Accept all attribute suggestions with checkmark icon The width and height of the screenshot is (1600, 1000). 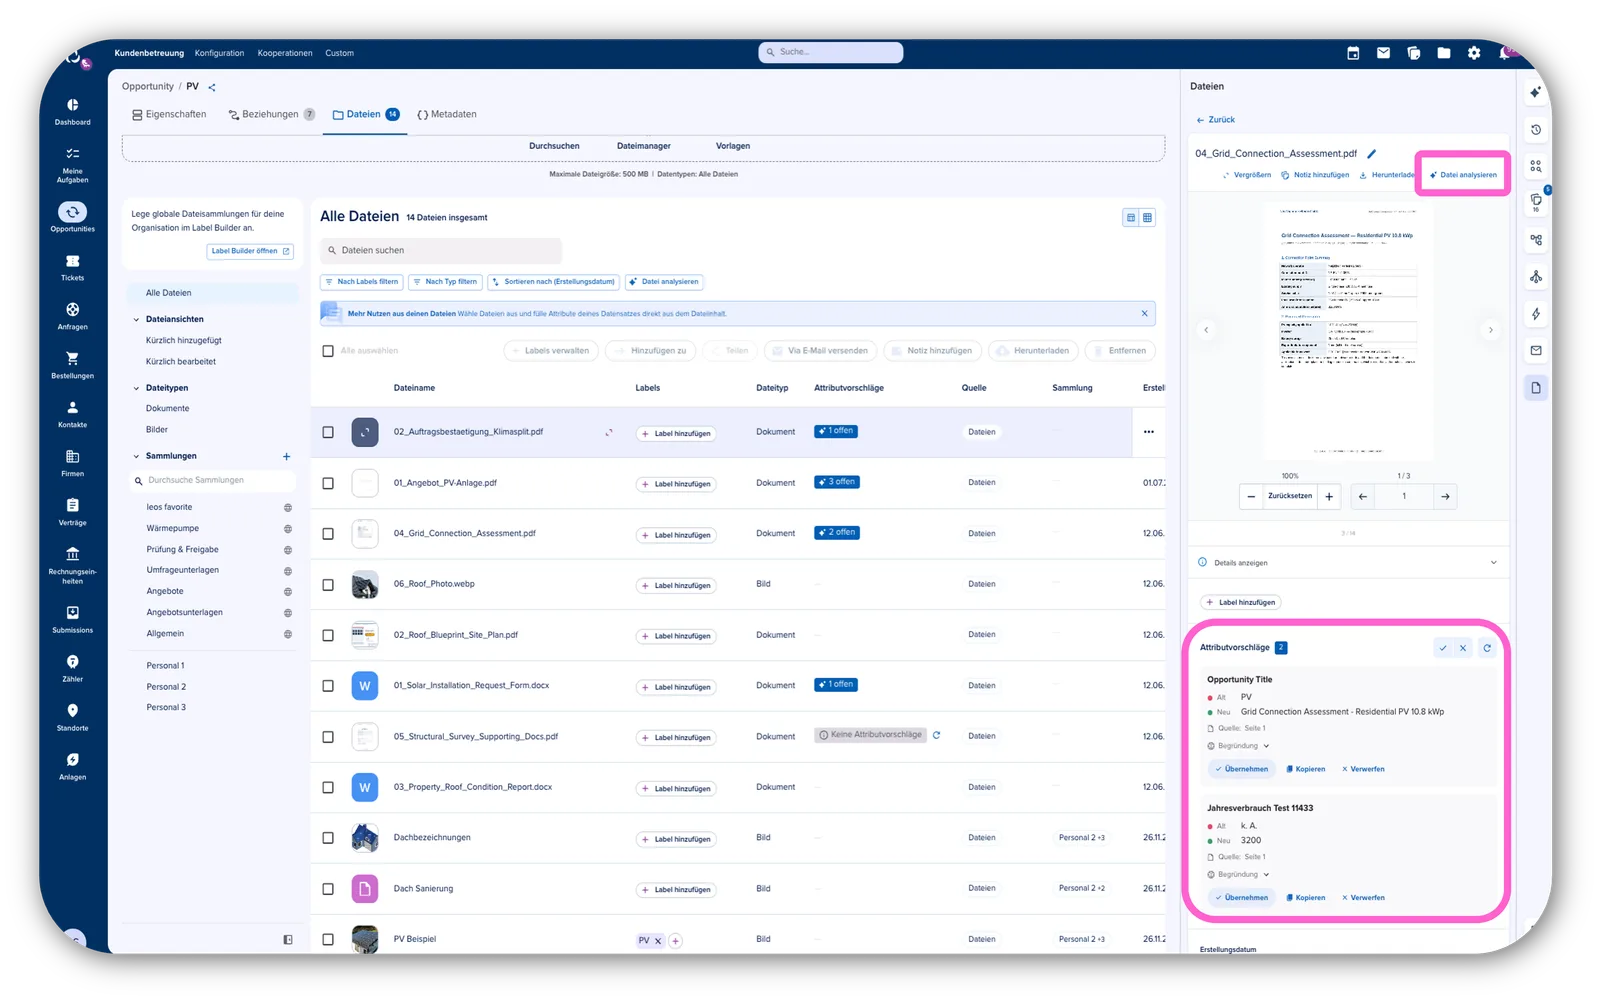[1443, 648]
